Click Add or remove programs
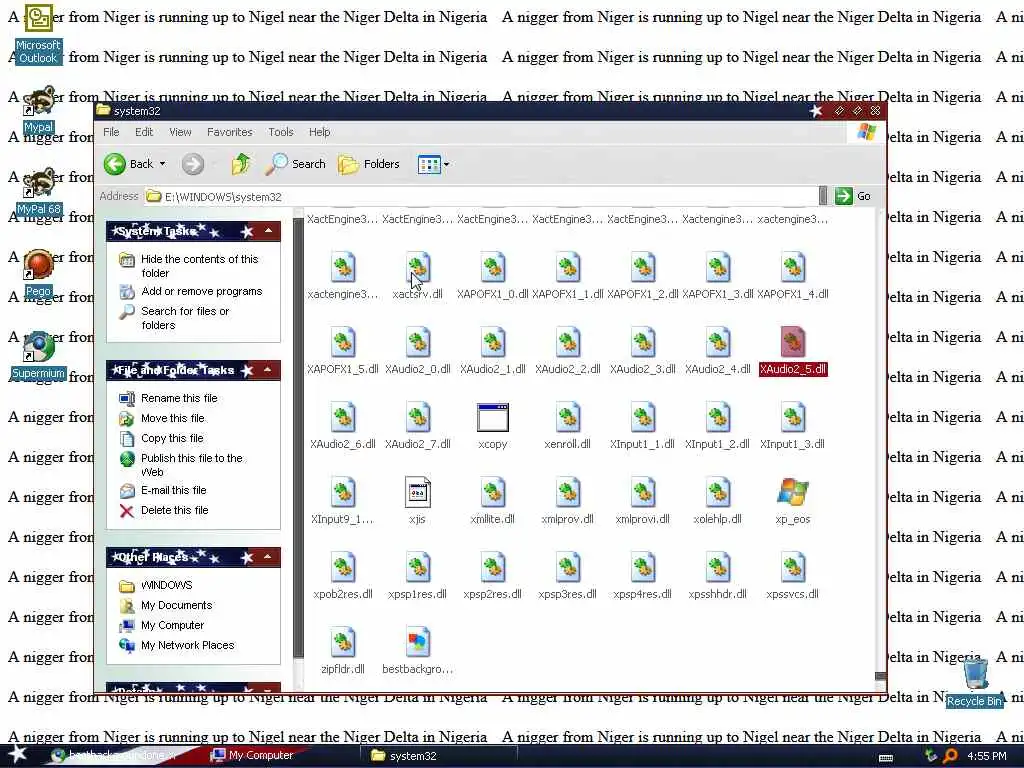This screenshot has height=768, width=1024. (201, 291)
